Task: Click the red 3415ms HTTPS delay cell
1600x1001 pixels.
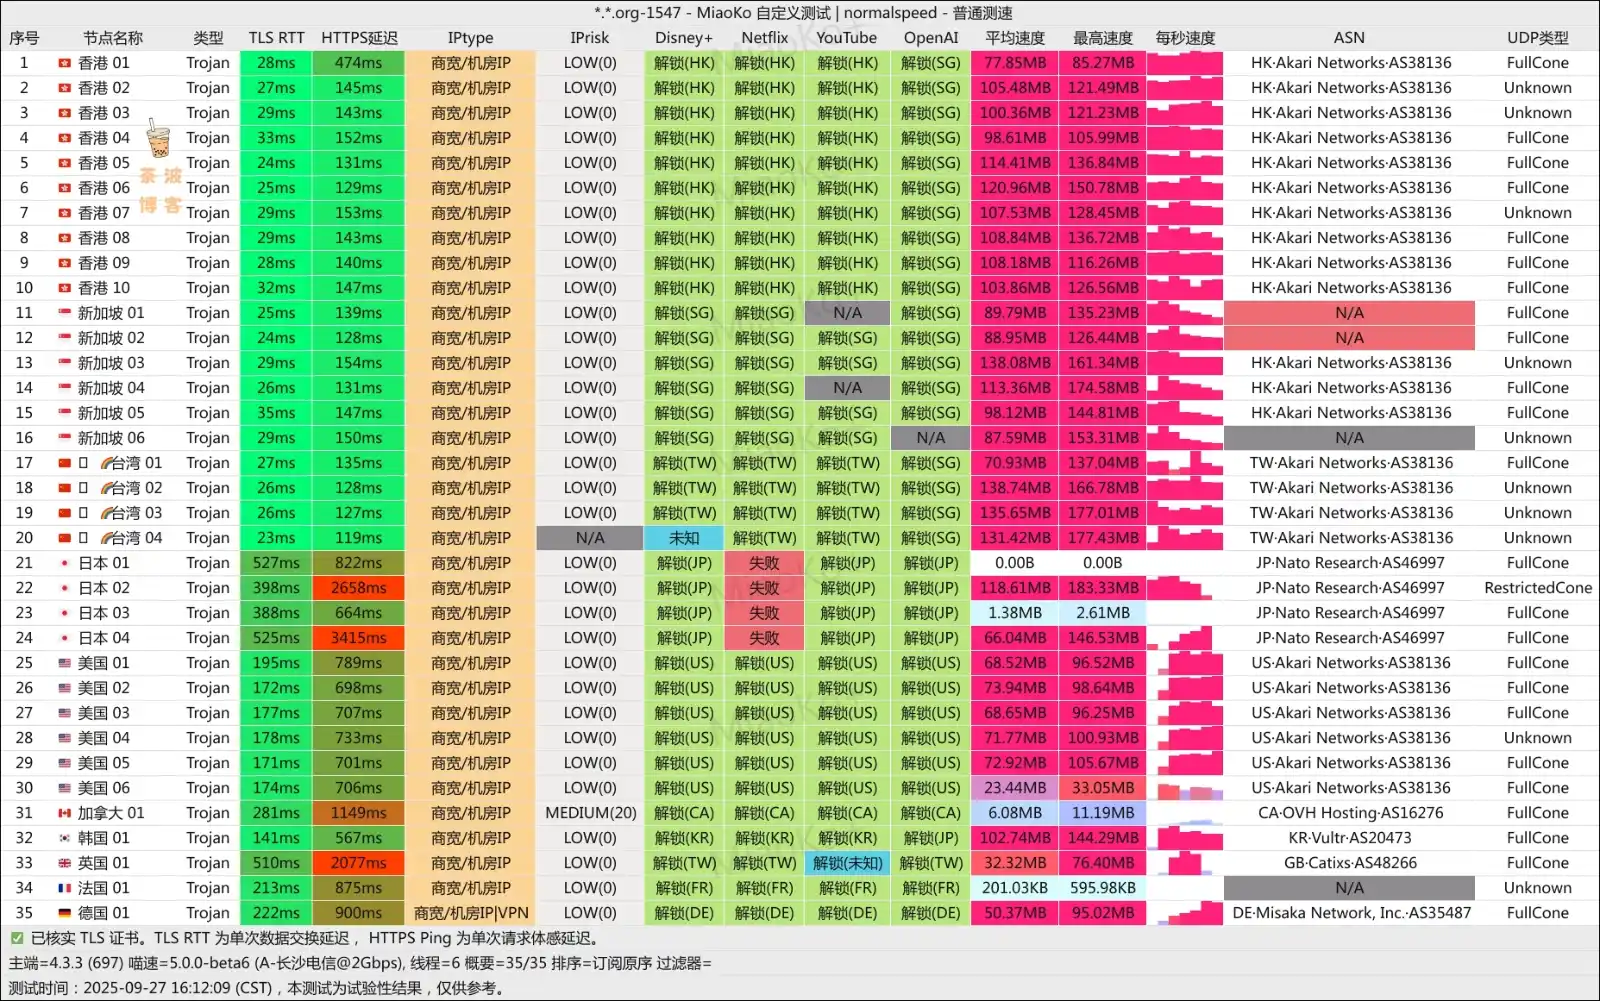Action: point(358,638)
